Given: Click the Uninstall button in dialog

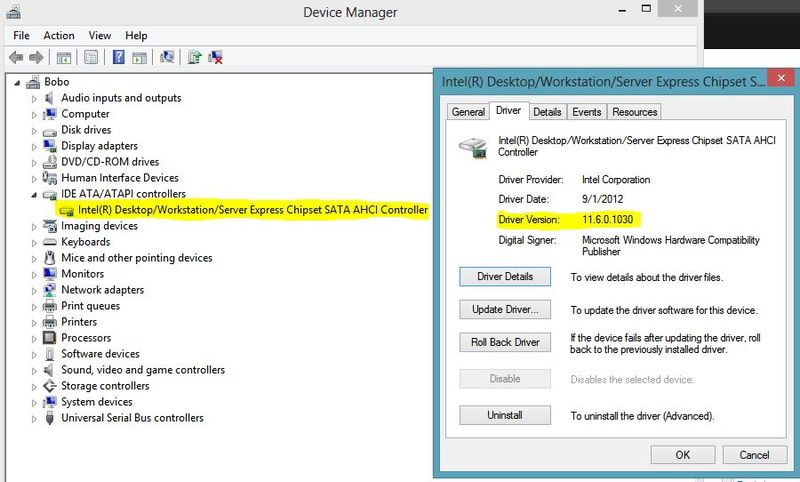Looking at the screenshot, I should point(505,415).
